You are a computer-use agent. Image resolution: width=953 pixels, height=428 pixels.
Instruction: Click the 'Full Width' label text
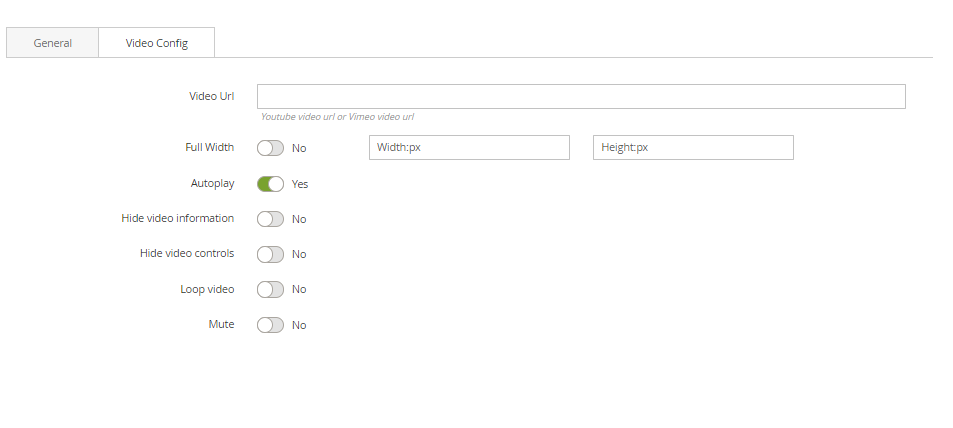pos(209,148)
